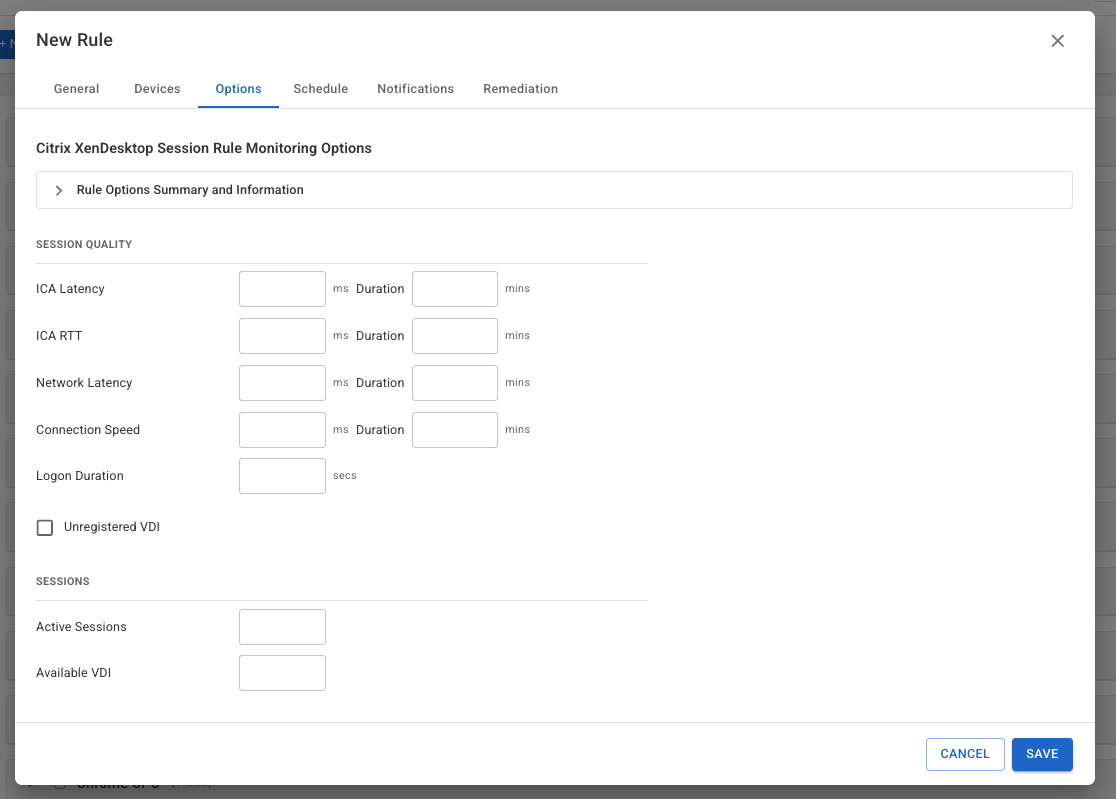The height and width of the screenshot is (799, 1116).
Task: Switch to the Remediation tab
Action: (520, 89)
